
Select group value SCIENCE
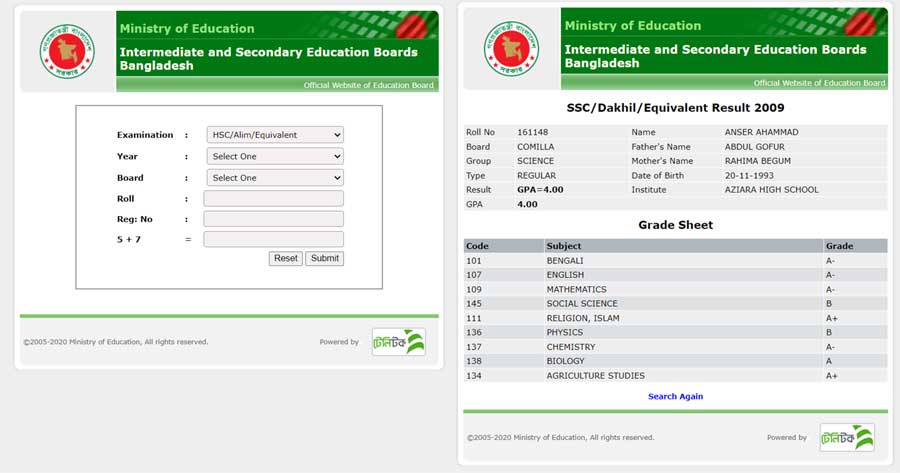pyautogui.click(x=536, y=161)
